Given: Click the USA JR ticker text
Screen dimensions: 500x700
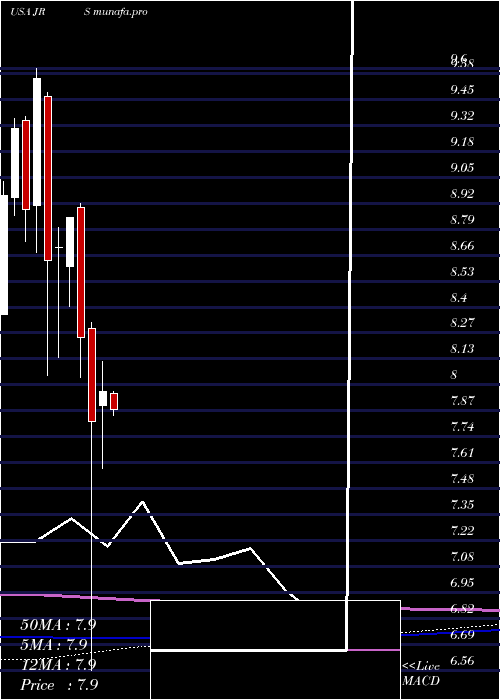Looking at the screenshot, I should point(29,12).
